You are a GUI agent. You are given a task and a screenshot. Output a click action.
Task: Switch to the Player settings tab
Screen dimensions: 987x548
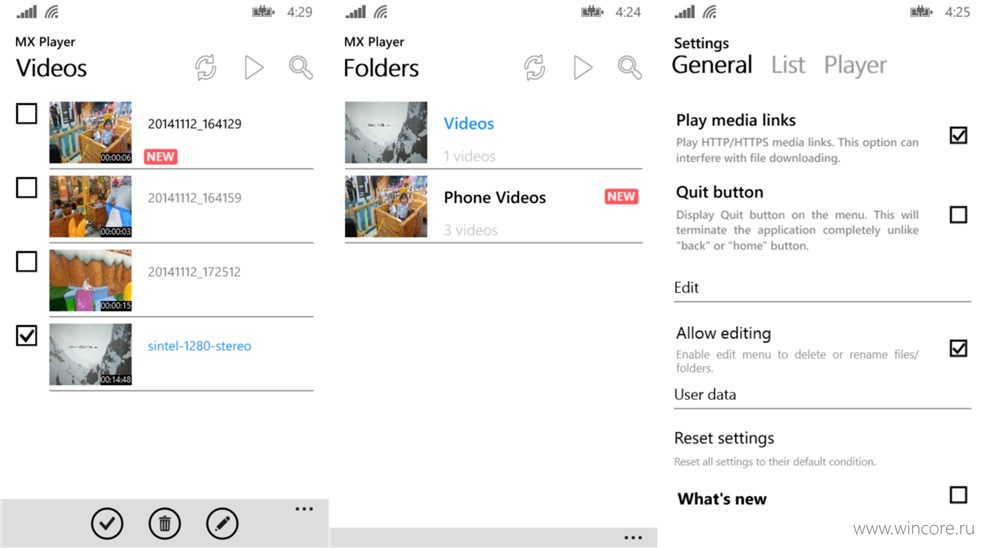tap(855, 65)
